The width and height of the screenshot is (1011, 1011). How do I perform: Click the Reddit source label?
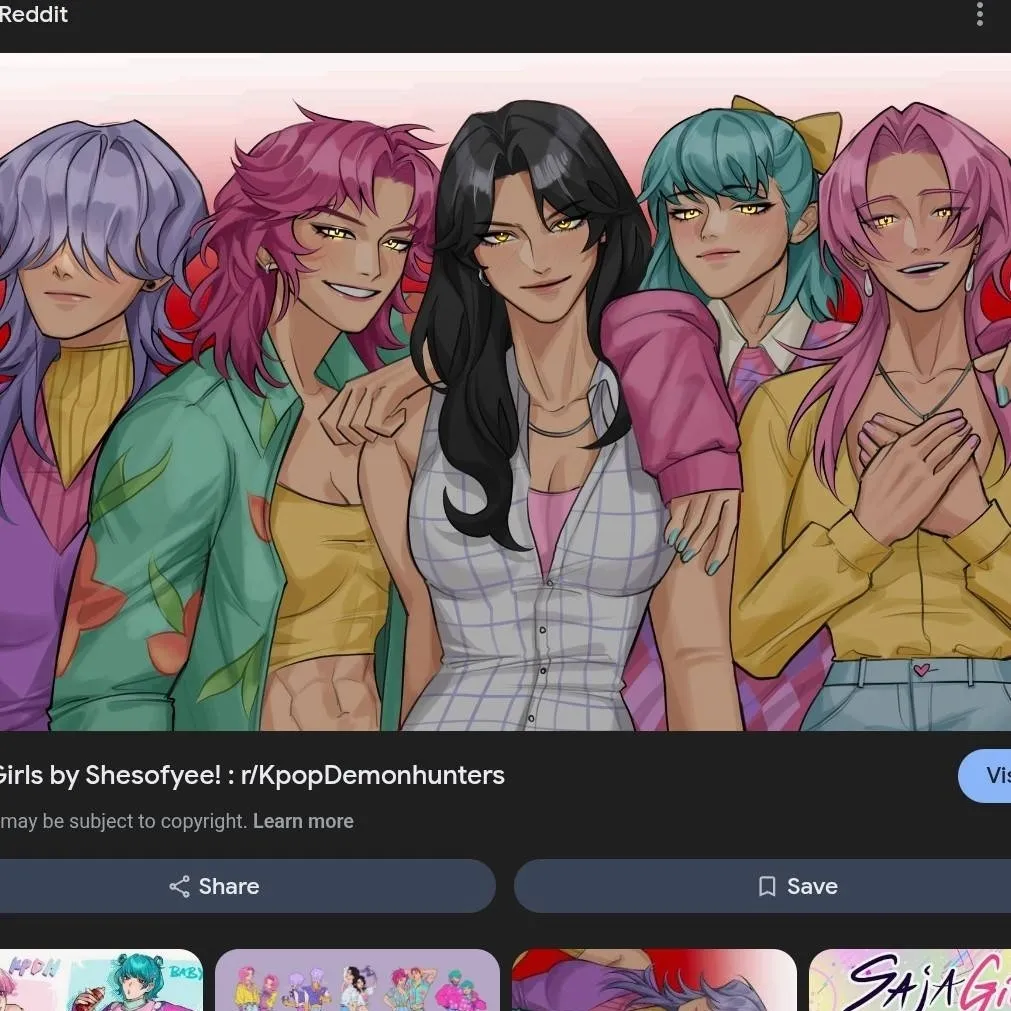pos(34,15)
